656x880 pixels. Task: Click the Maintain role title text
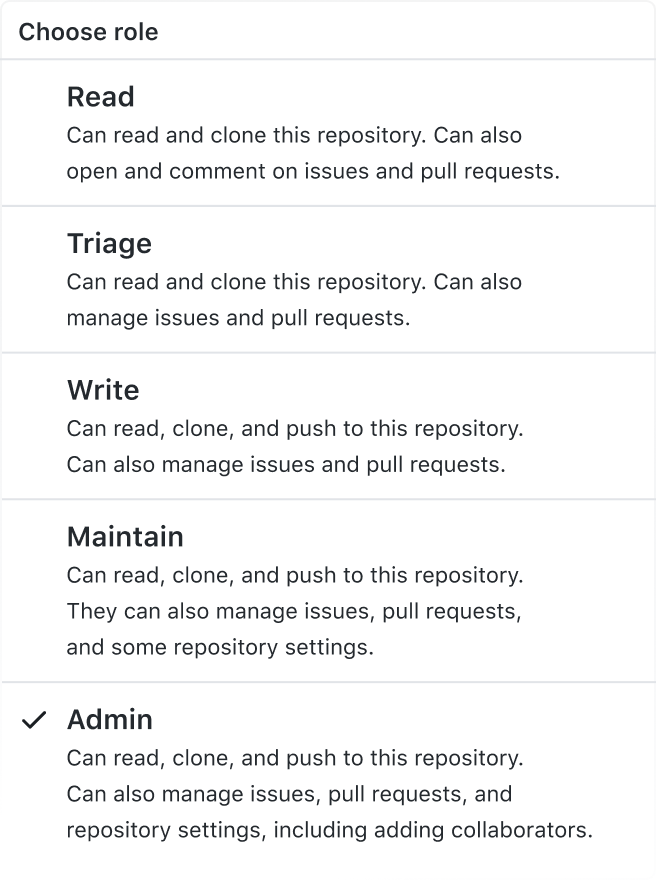(125, 536)
